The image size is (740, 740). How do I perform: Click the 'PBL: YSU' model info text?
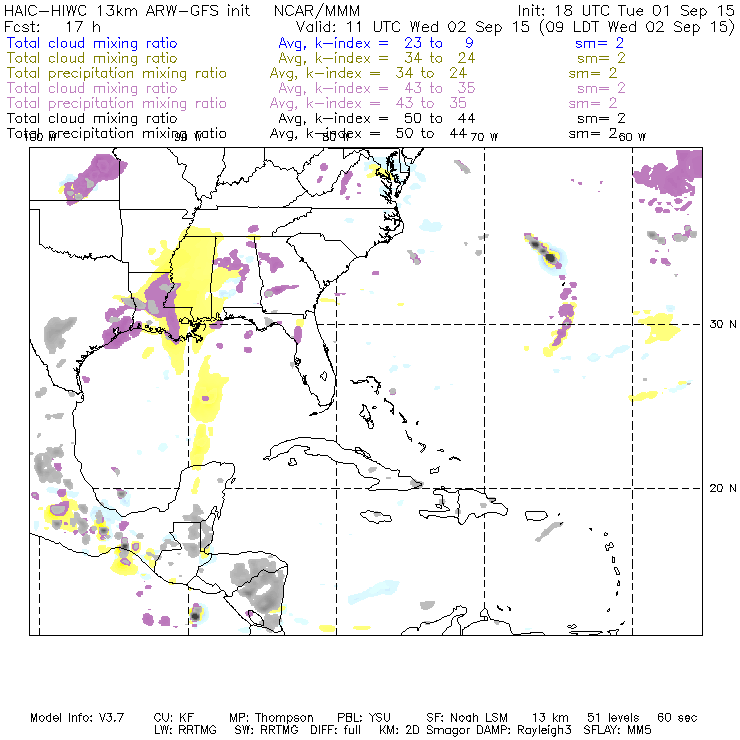click(364, 718)
